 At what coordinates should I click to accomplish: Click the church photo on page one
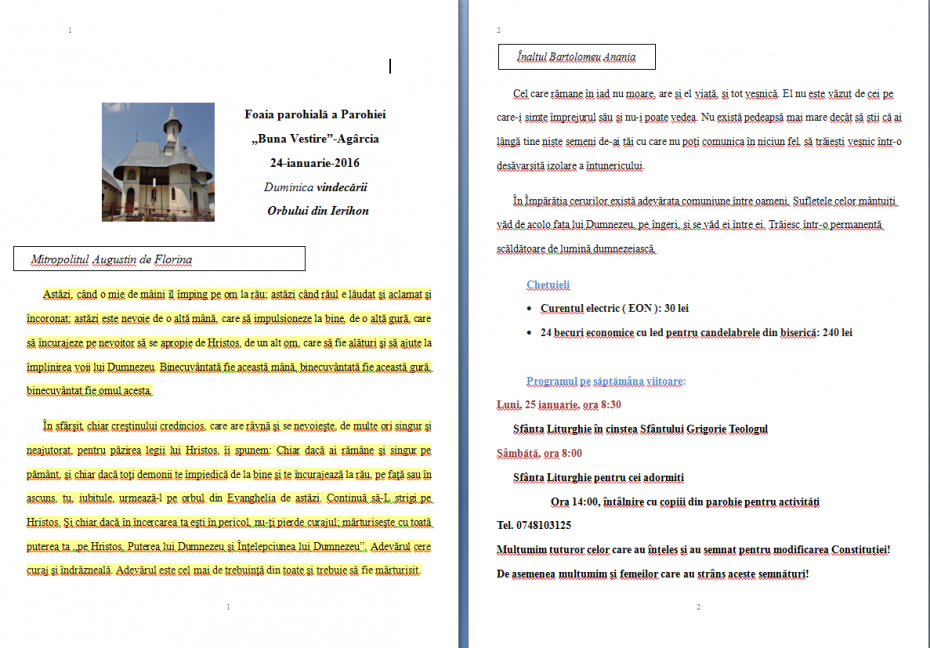[x=158, y=162]
